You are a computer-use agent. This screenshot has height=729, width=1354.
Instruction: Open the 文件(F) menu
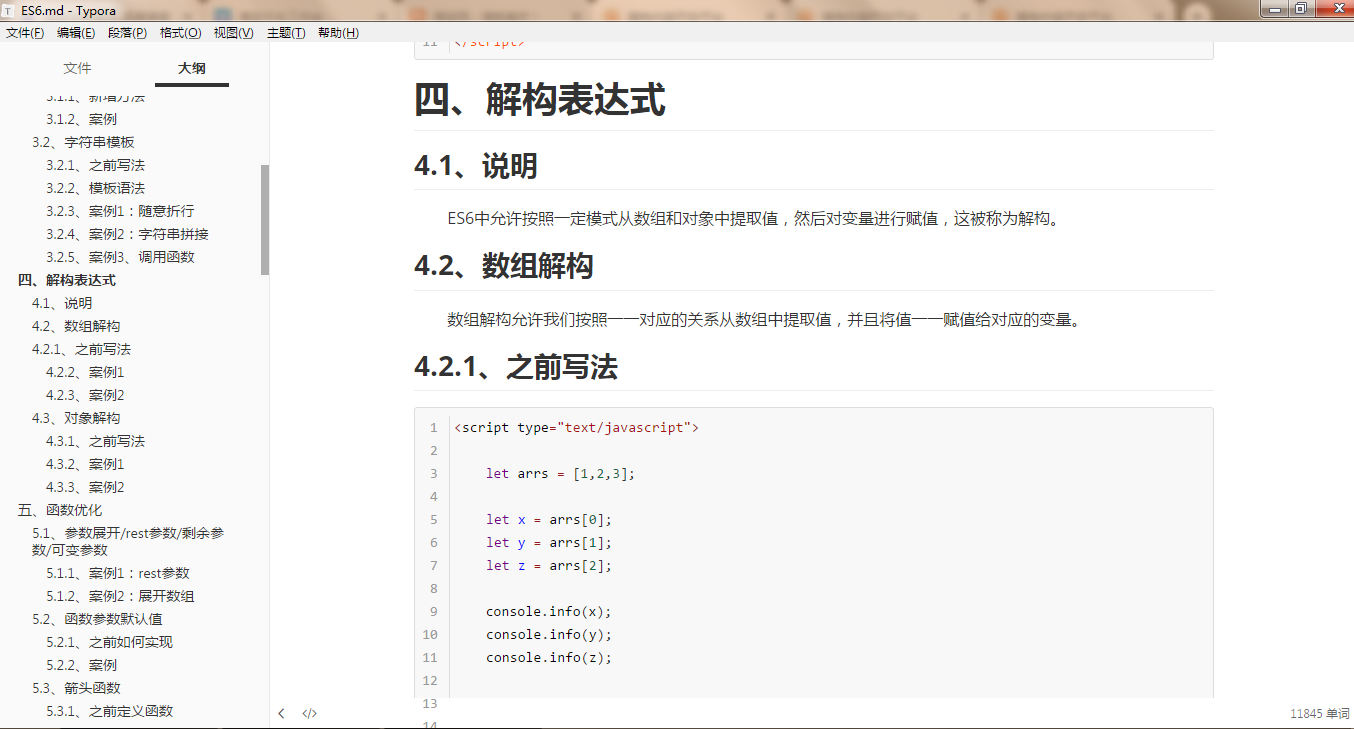(x=25, y=33)
